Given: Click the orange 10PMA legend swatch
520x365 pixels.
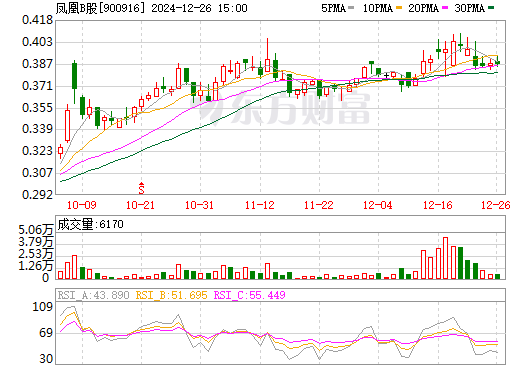Looking at the screenshot, I should (399, 8).
